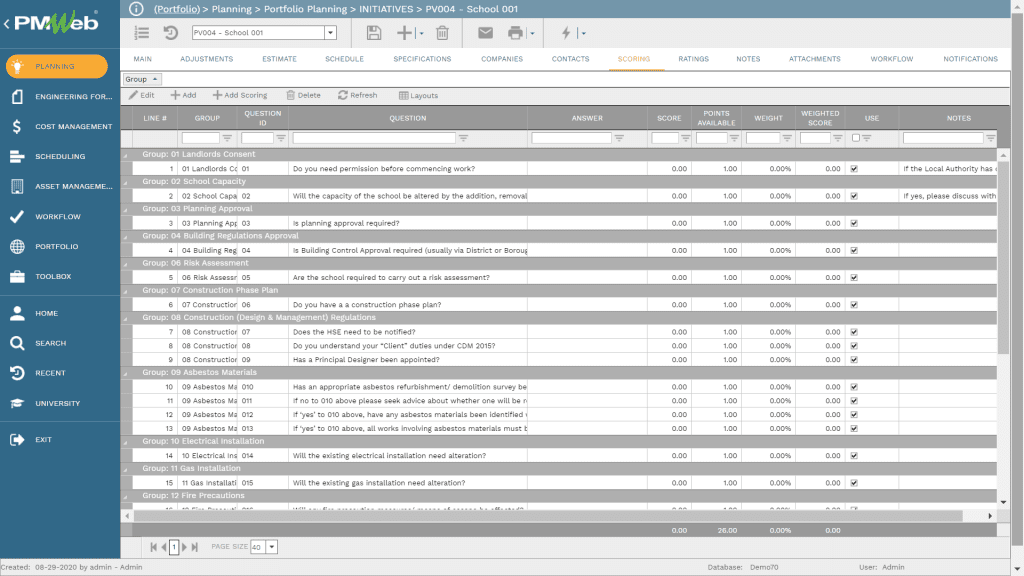Click the Save disk icon in toolbar
Image resolution: width=1024 pixels, height=576 pixels.
coord(374,33)
